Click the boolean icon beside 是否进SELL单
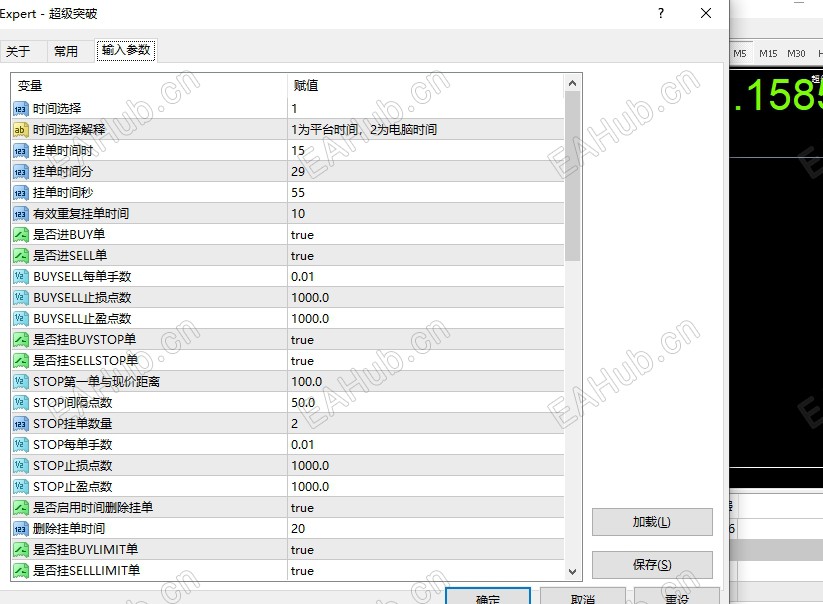 [20, 256]
